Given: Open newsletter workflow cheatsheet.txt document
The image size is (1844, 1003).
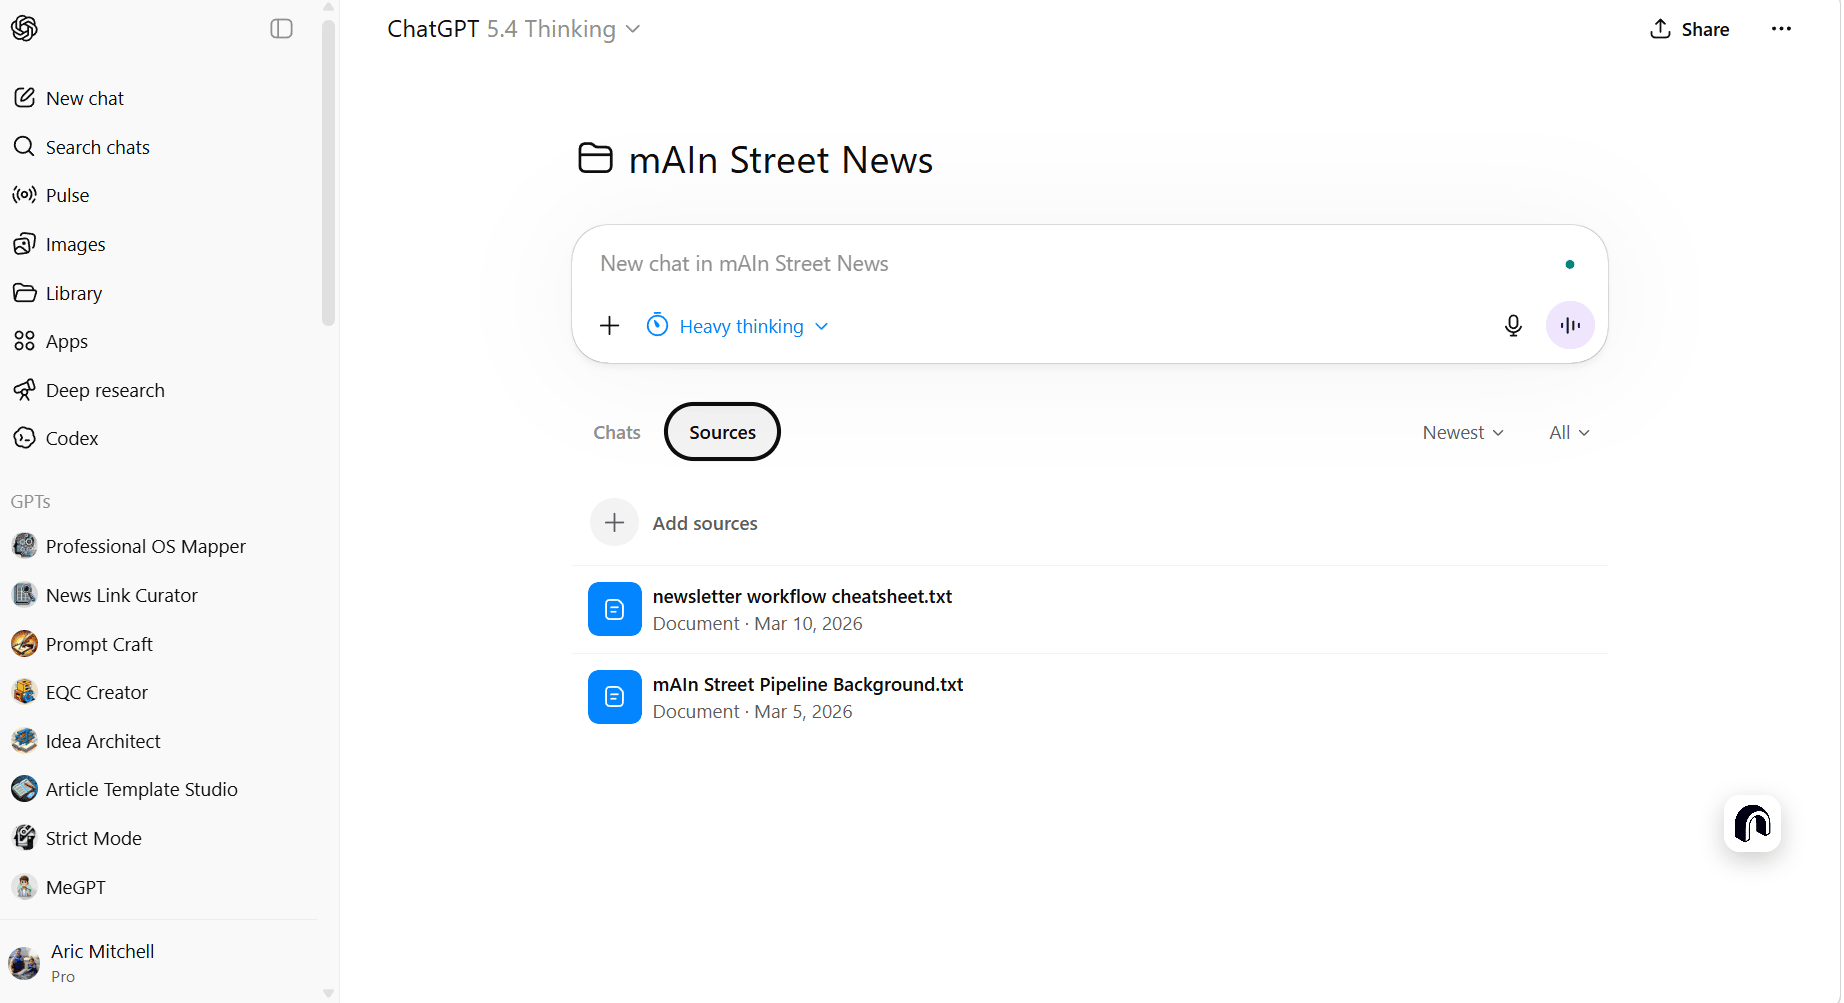Looking at the screenshot, I should coord(802,597).
